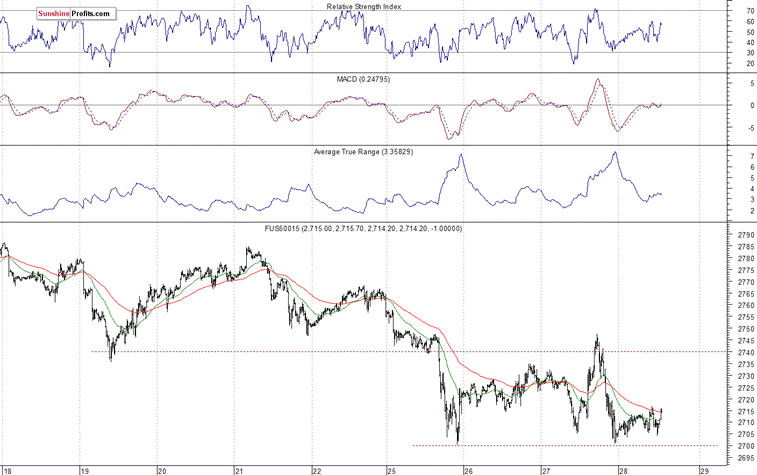Screen dimensions: 757x475
Task: Click the ATR 2 axis label
Action: click(752, 211)
